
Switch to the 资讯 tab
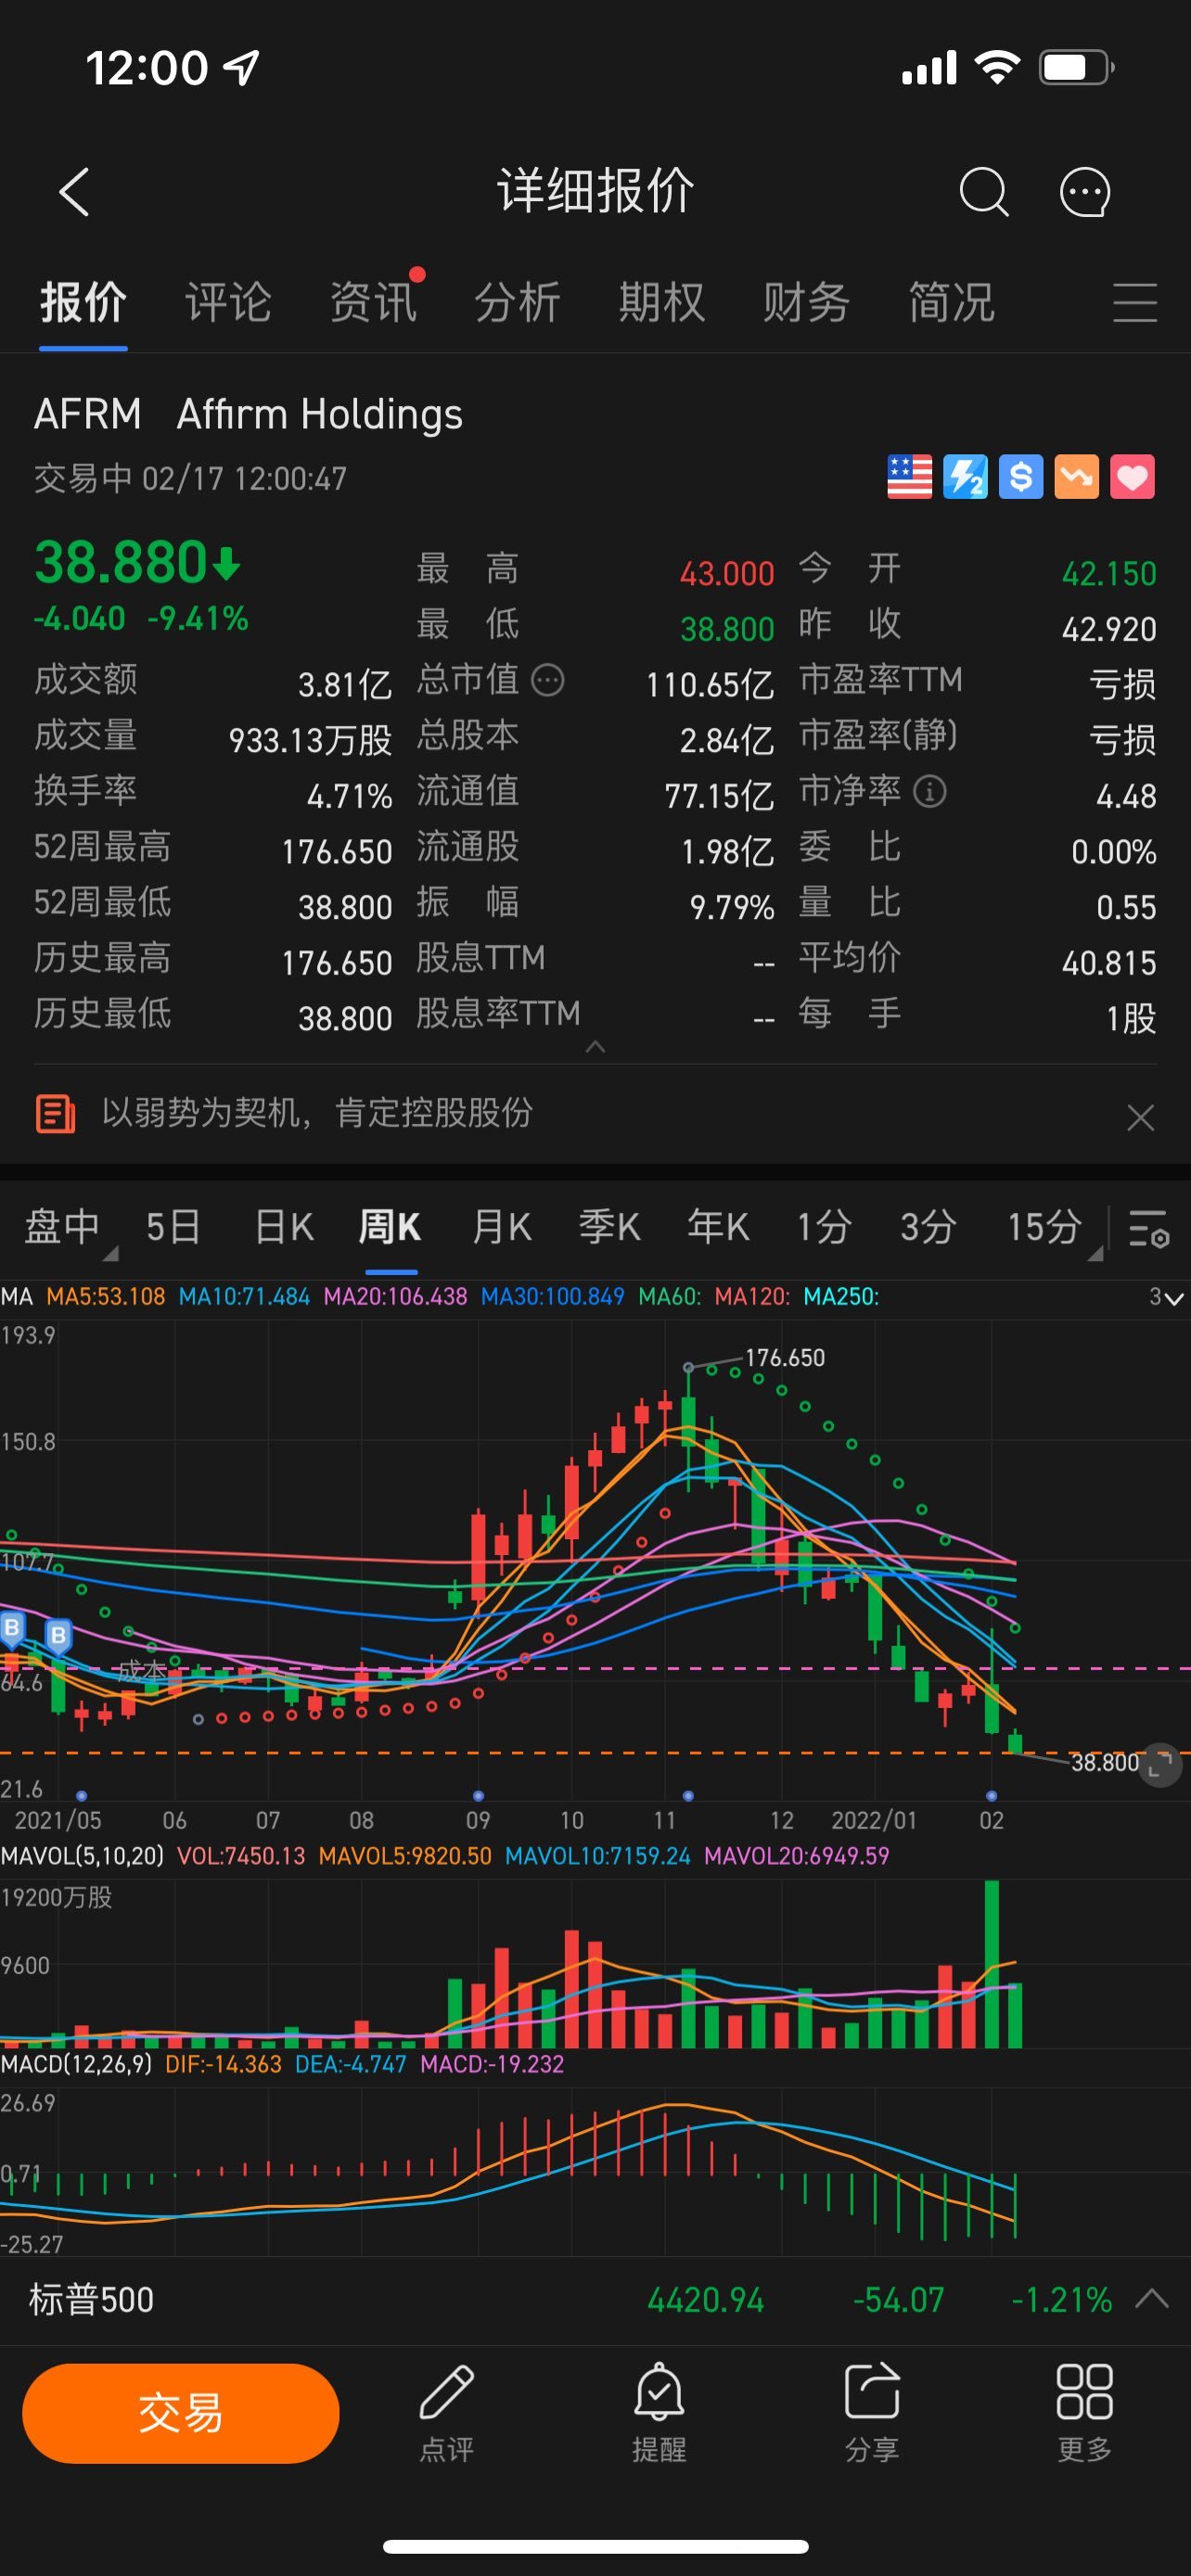(373, 302)
